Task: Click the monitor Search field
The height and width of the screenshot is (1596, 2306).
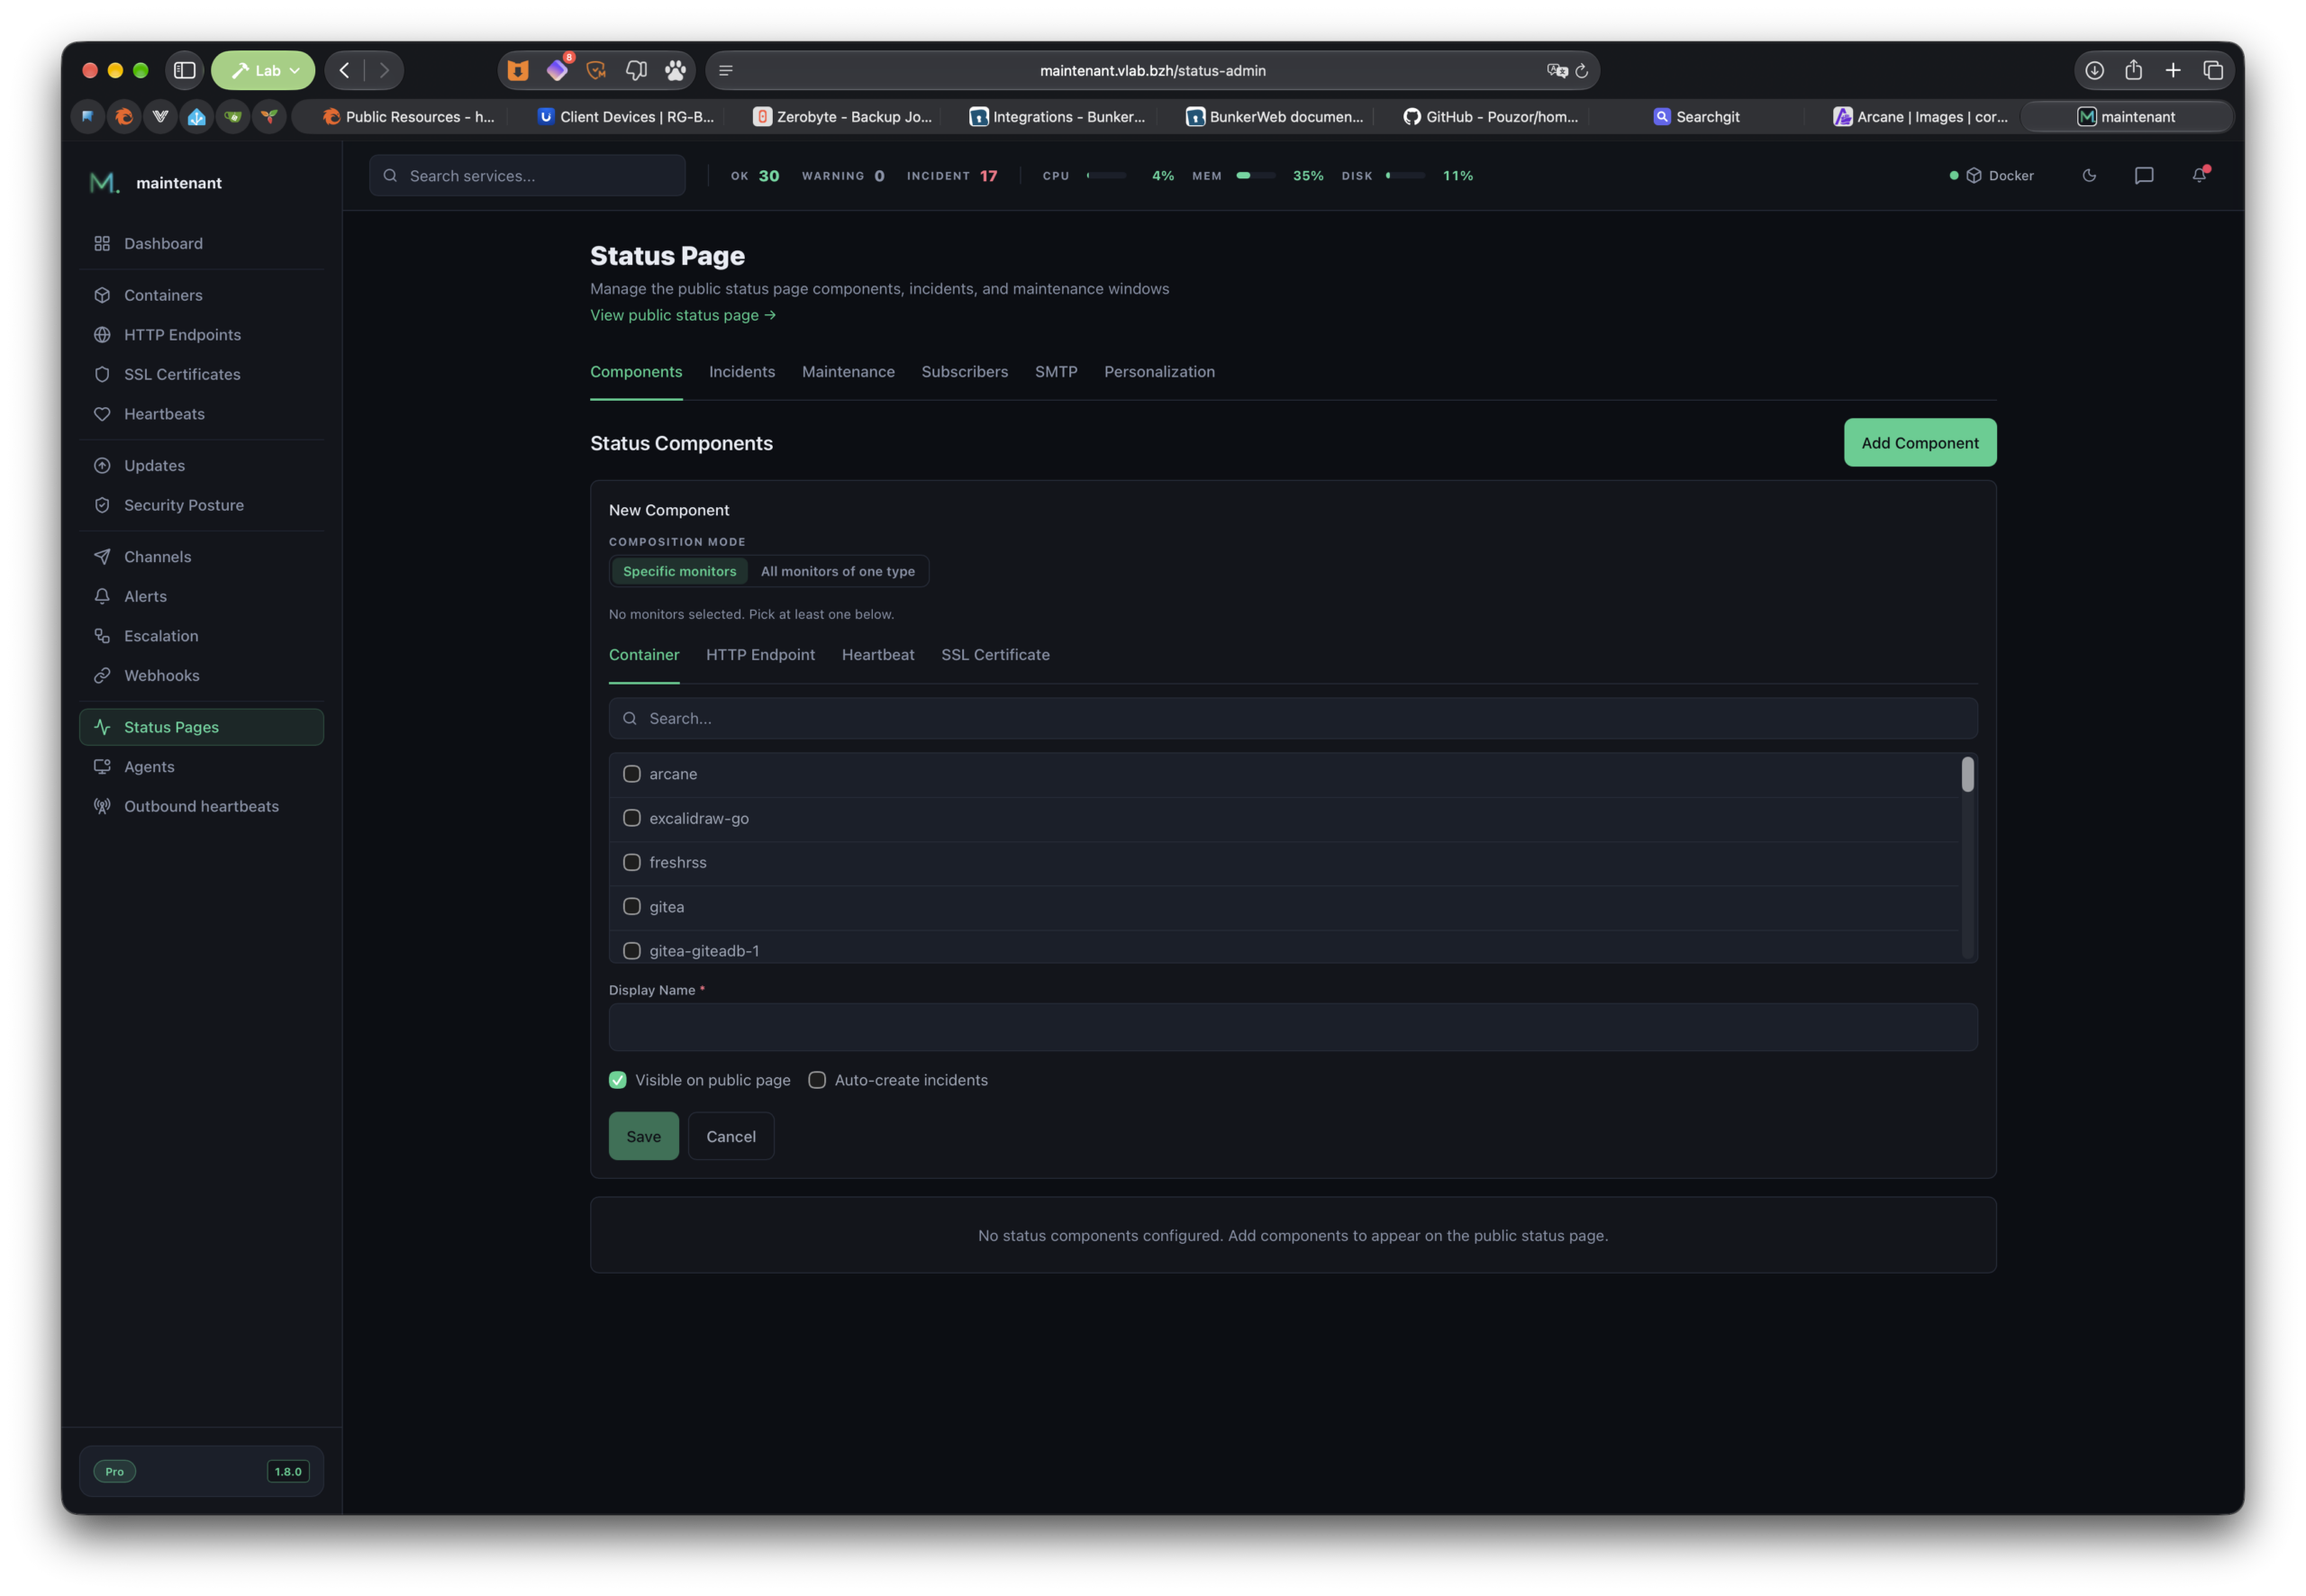Action: 1292,718
